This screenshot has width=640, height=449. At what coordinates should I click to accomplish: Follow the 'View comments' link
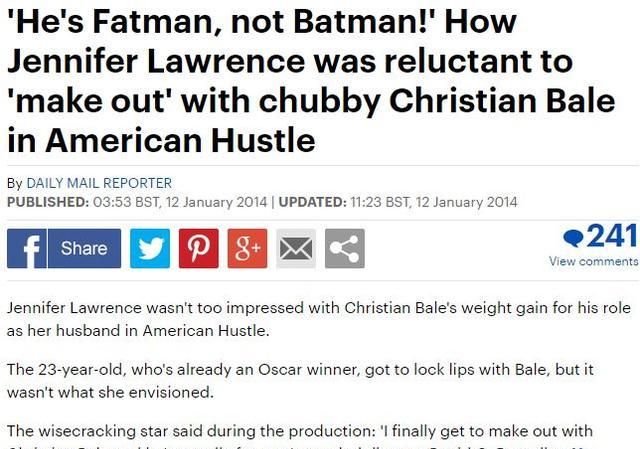[594, 261]
